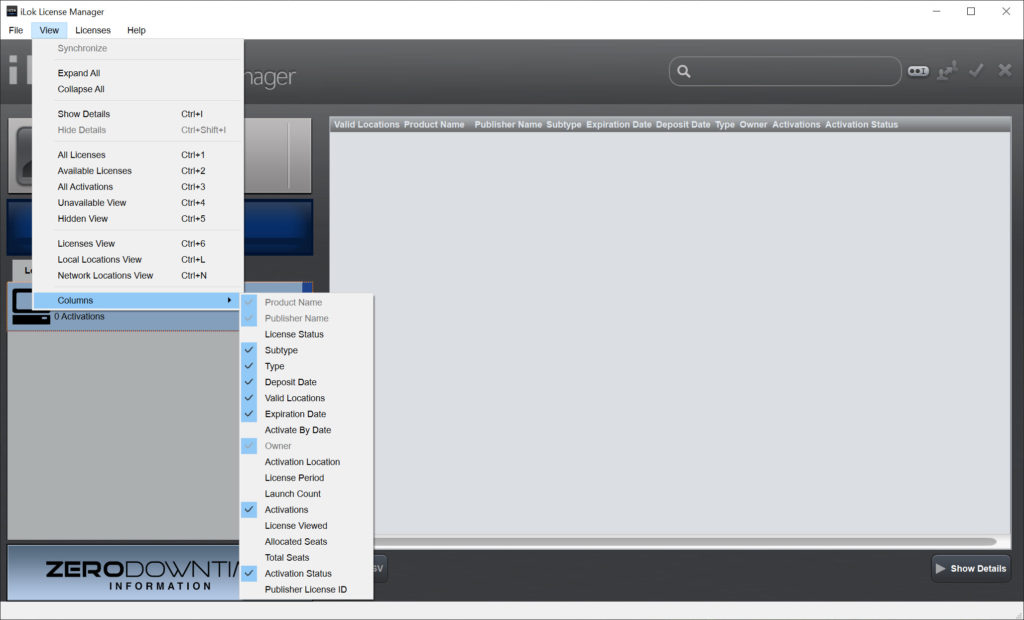
Task: Sort by Valid Locations column header
Action: [366, 124]
